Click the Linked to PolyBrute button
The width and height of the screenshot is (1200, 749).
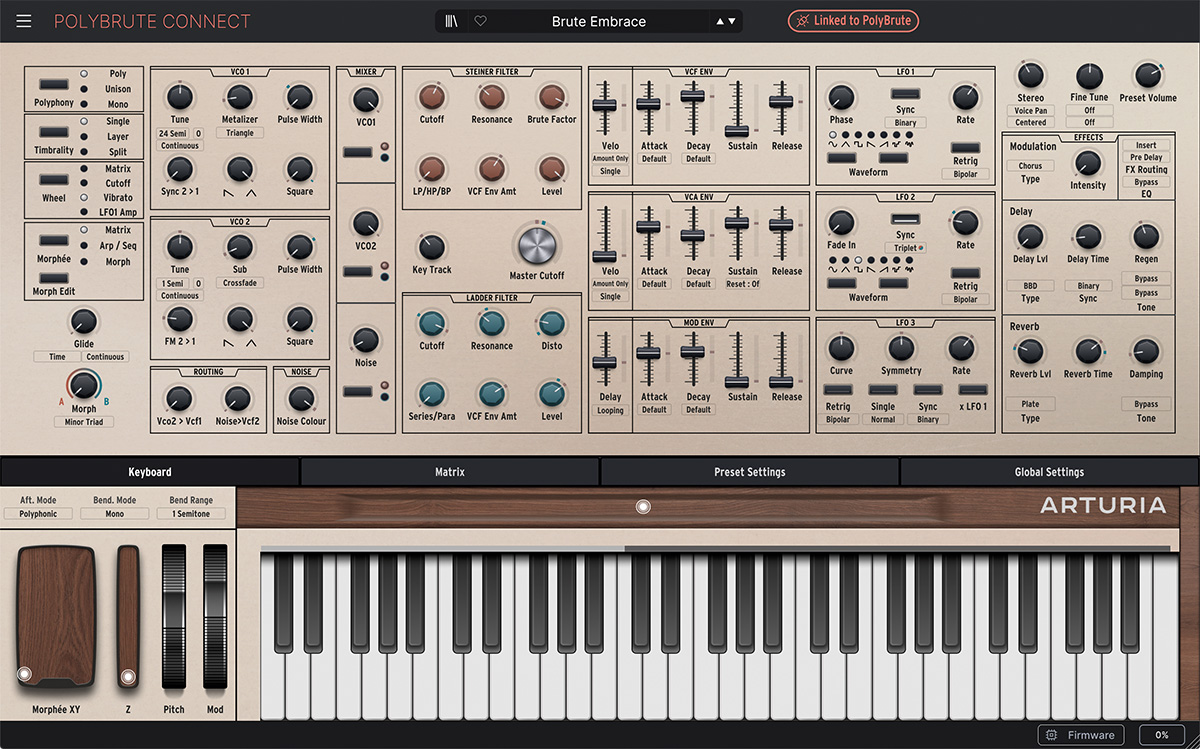coord(853,21)
